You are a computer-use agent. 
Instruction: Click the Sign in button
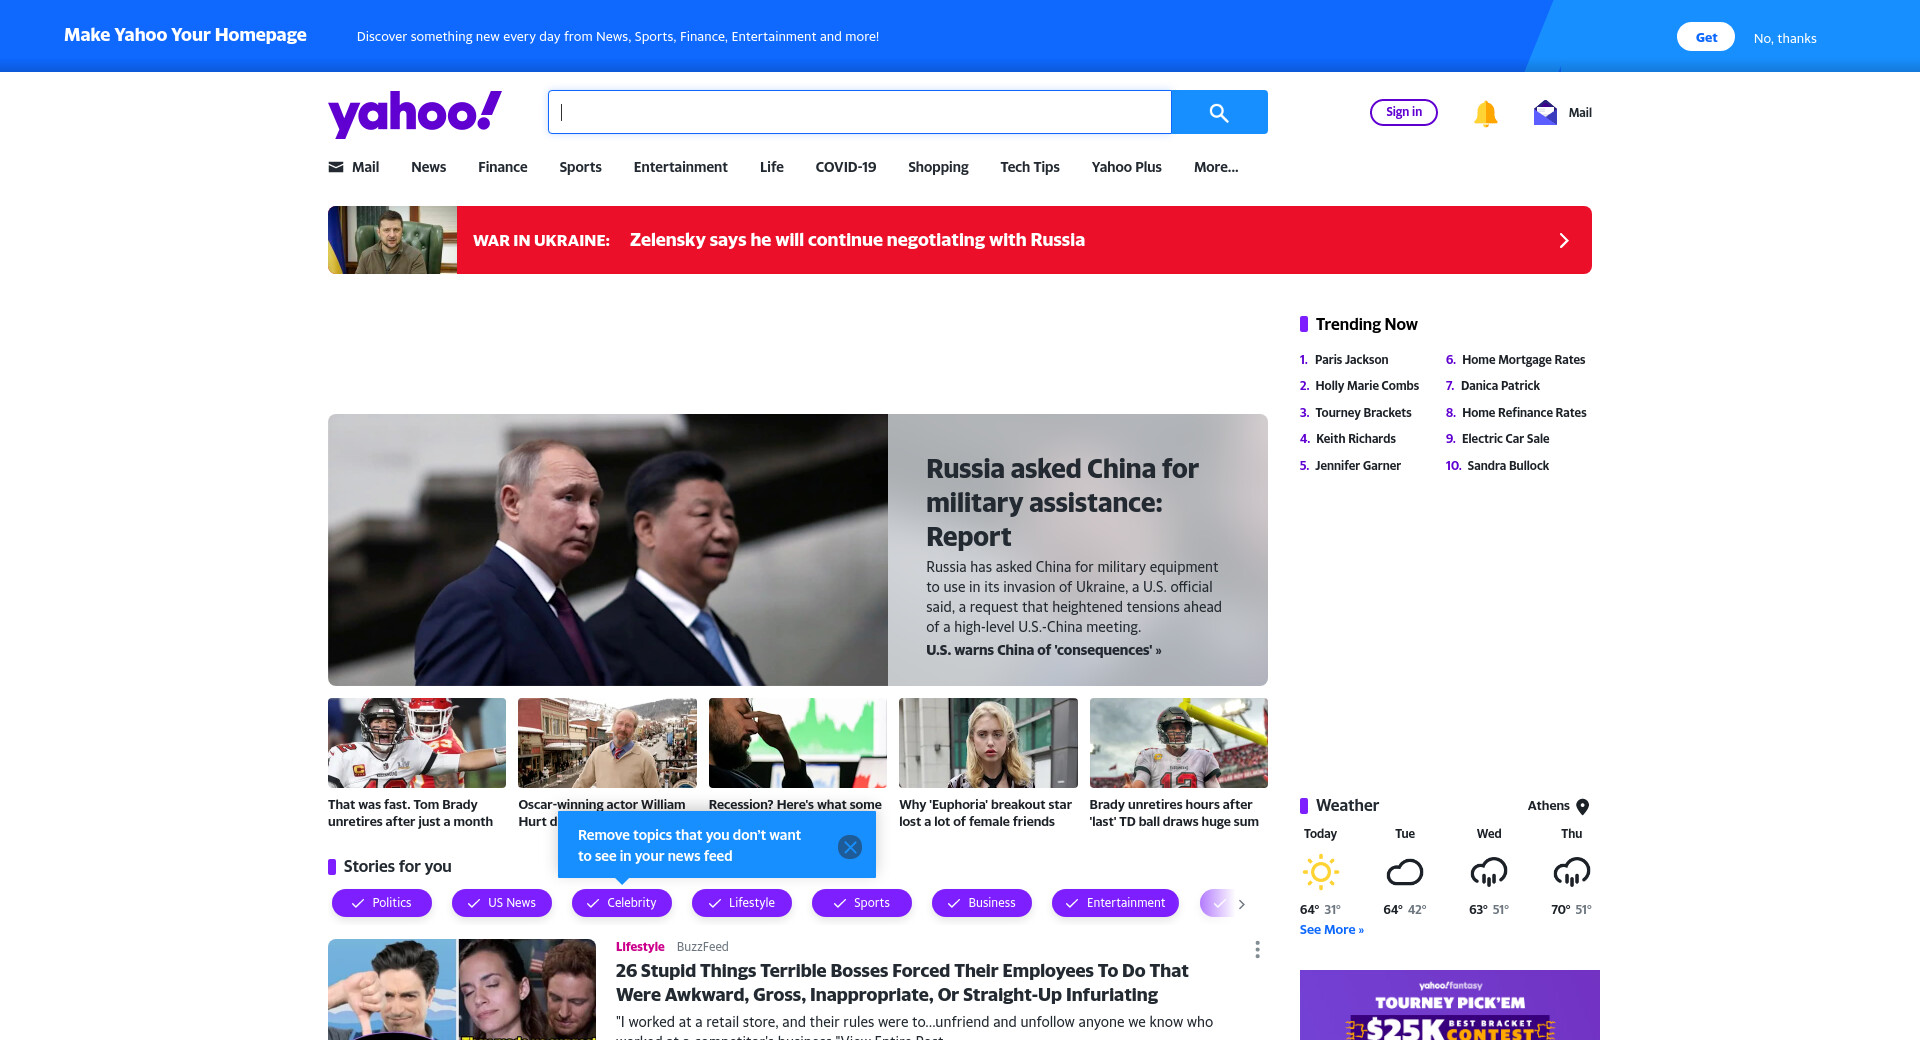[1404, 112]
